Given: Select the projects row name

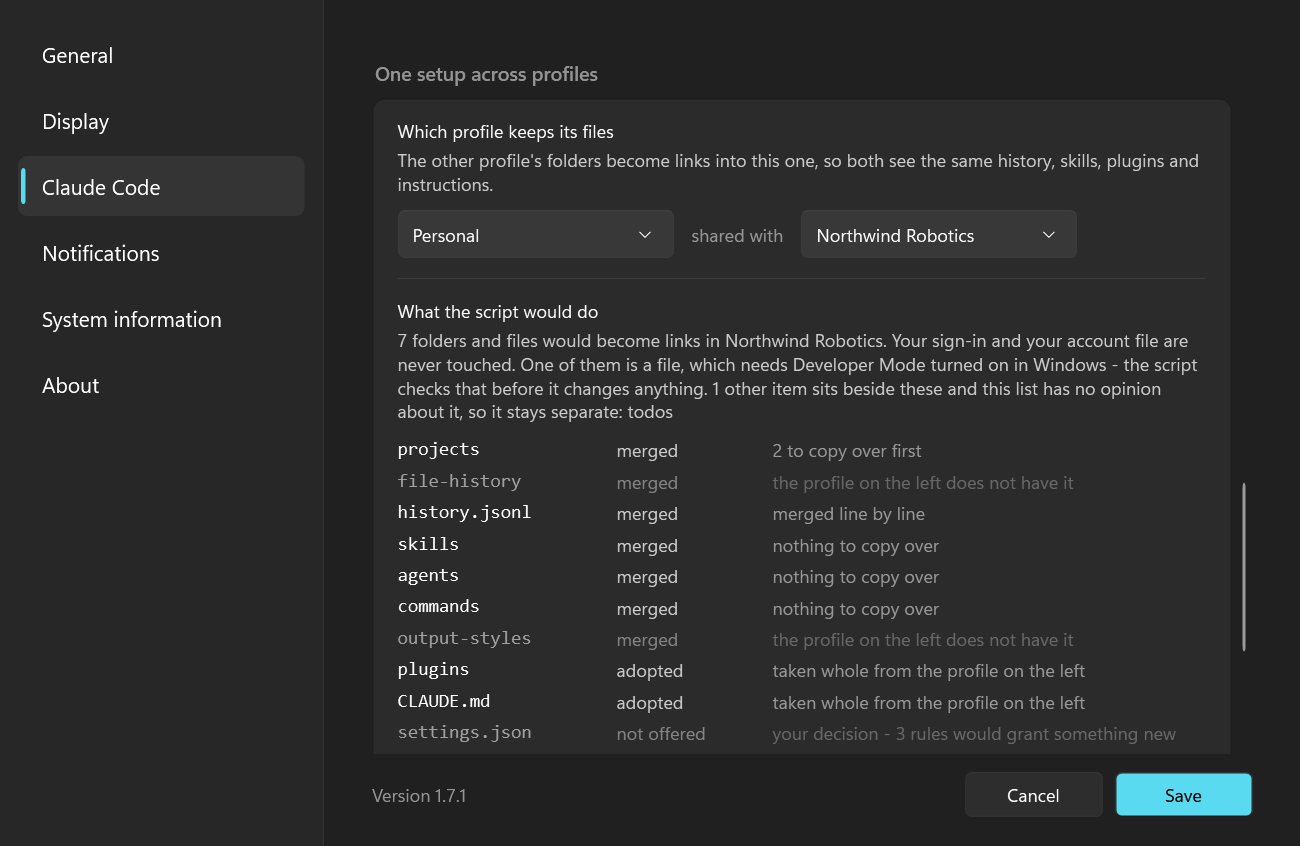Looking at the screenshot, I should pyautogui.click(x=438, y=450).
